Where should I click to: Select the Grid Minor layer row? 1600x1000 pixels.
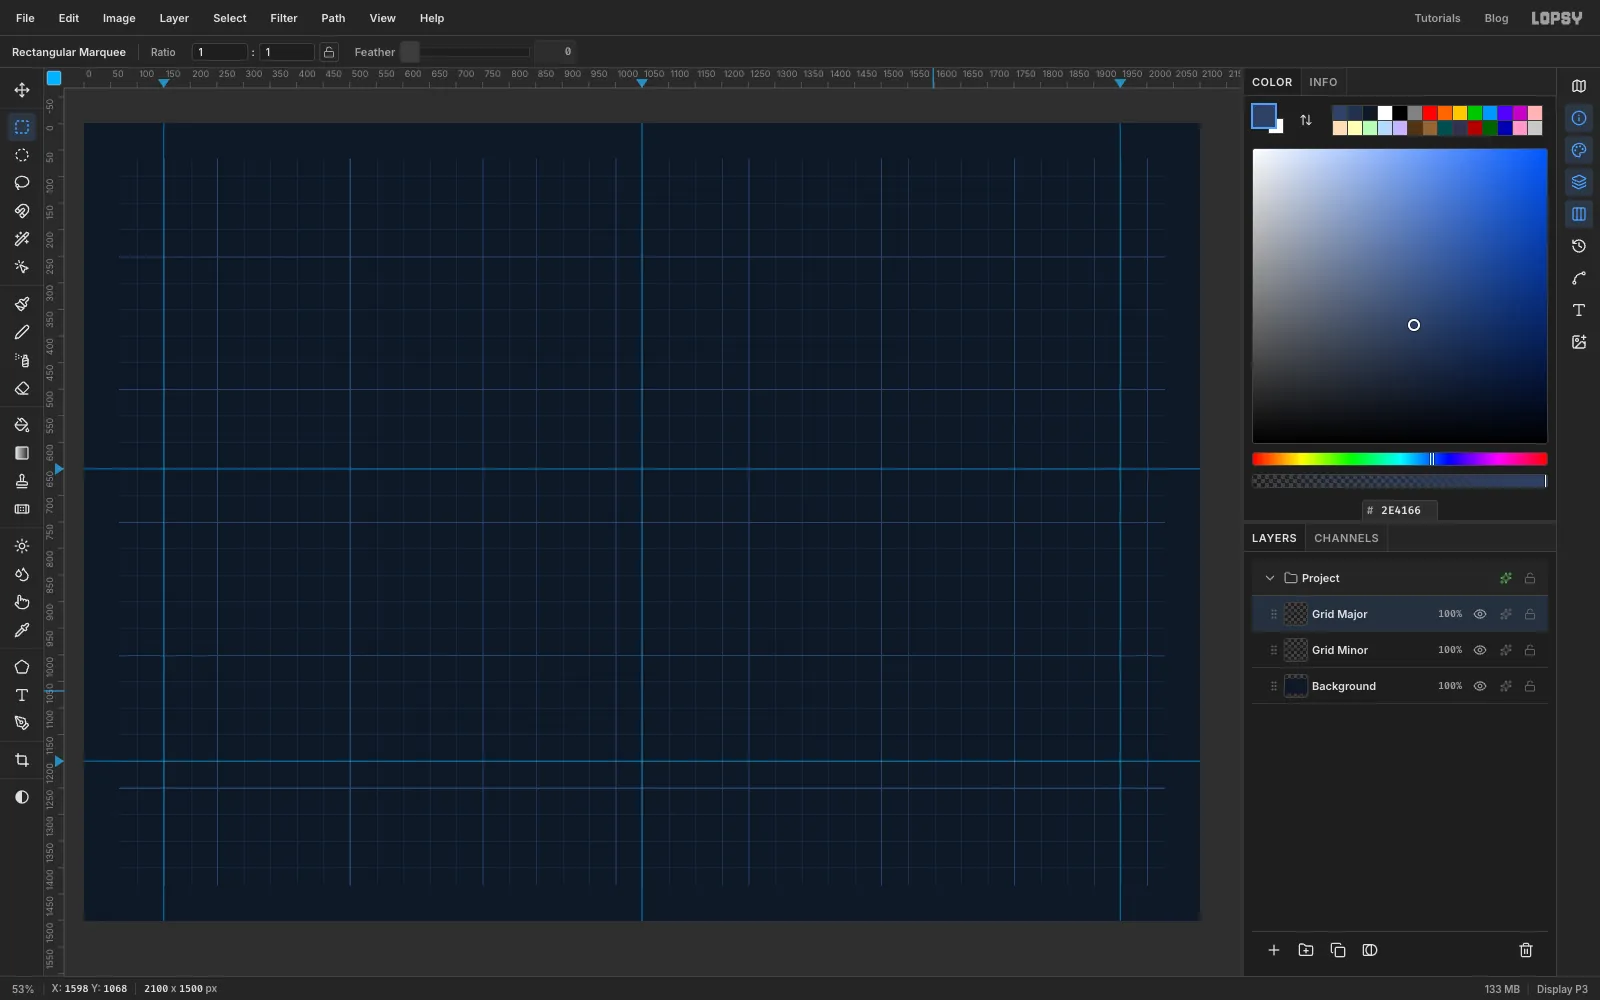coord(1400,650)
